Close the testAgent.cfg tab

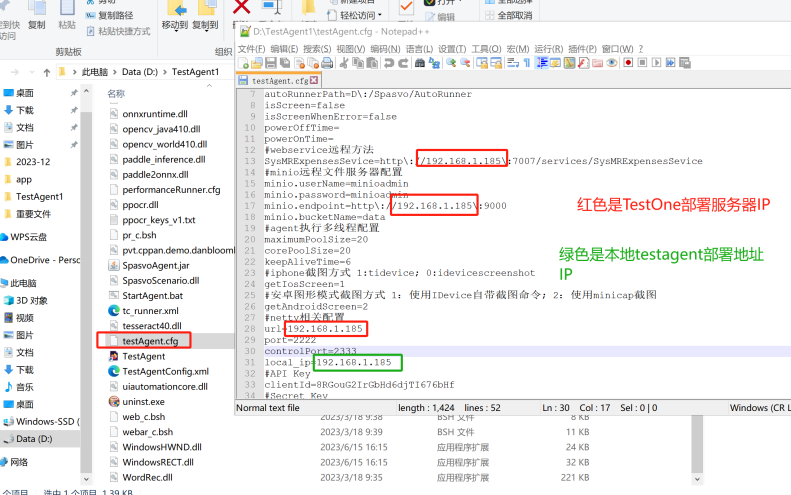[314, 80]
